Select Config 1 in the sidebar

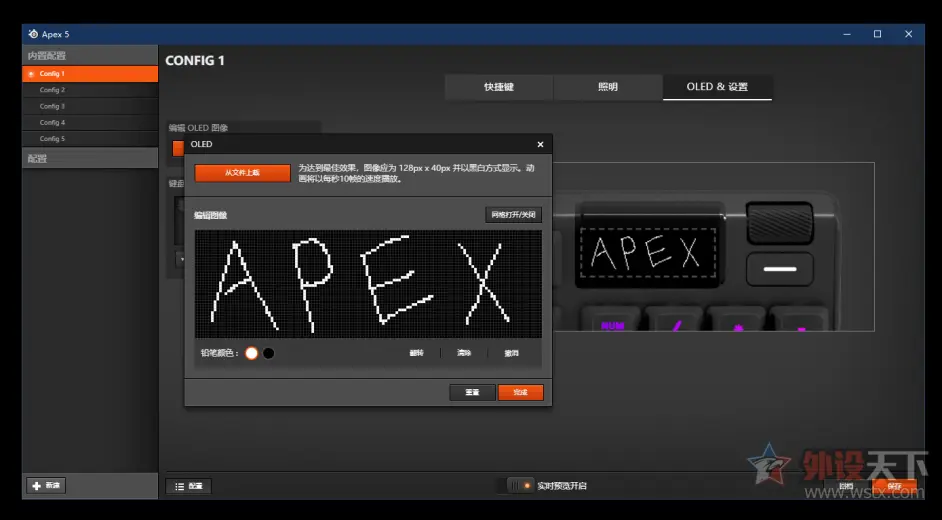point(90,74)
